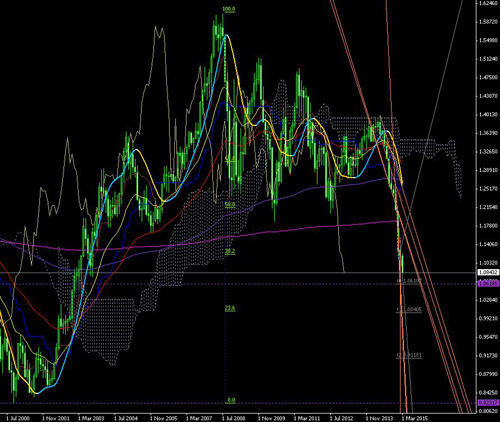Click the 0.91730 price axis label
Viewport: 500px width, 422px height.
pos(488,356)
